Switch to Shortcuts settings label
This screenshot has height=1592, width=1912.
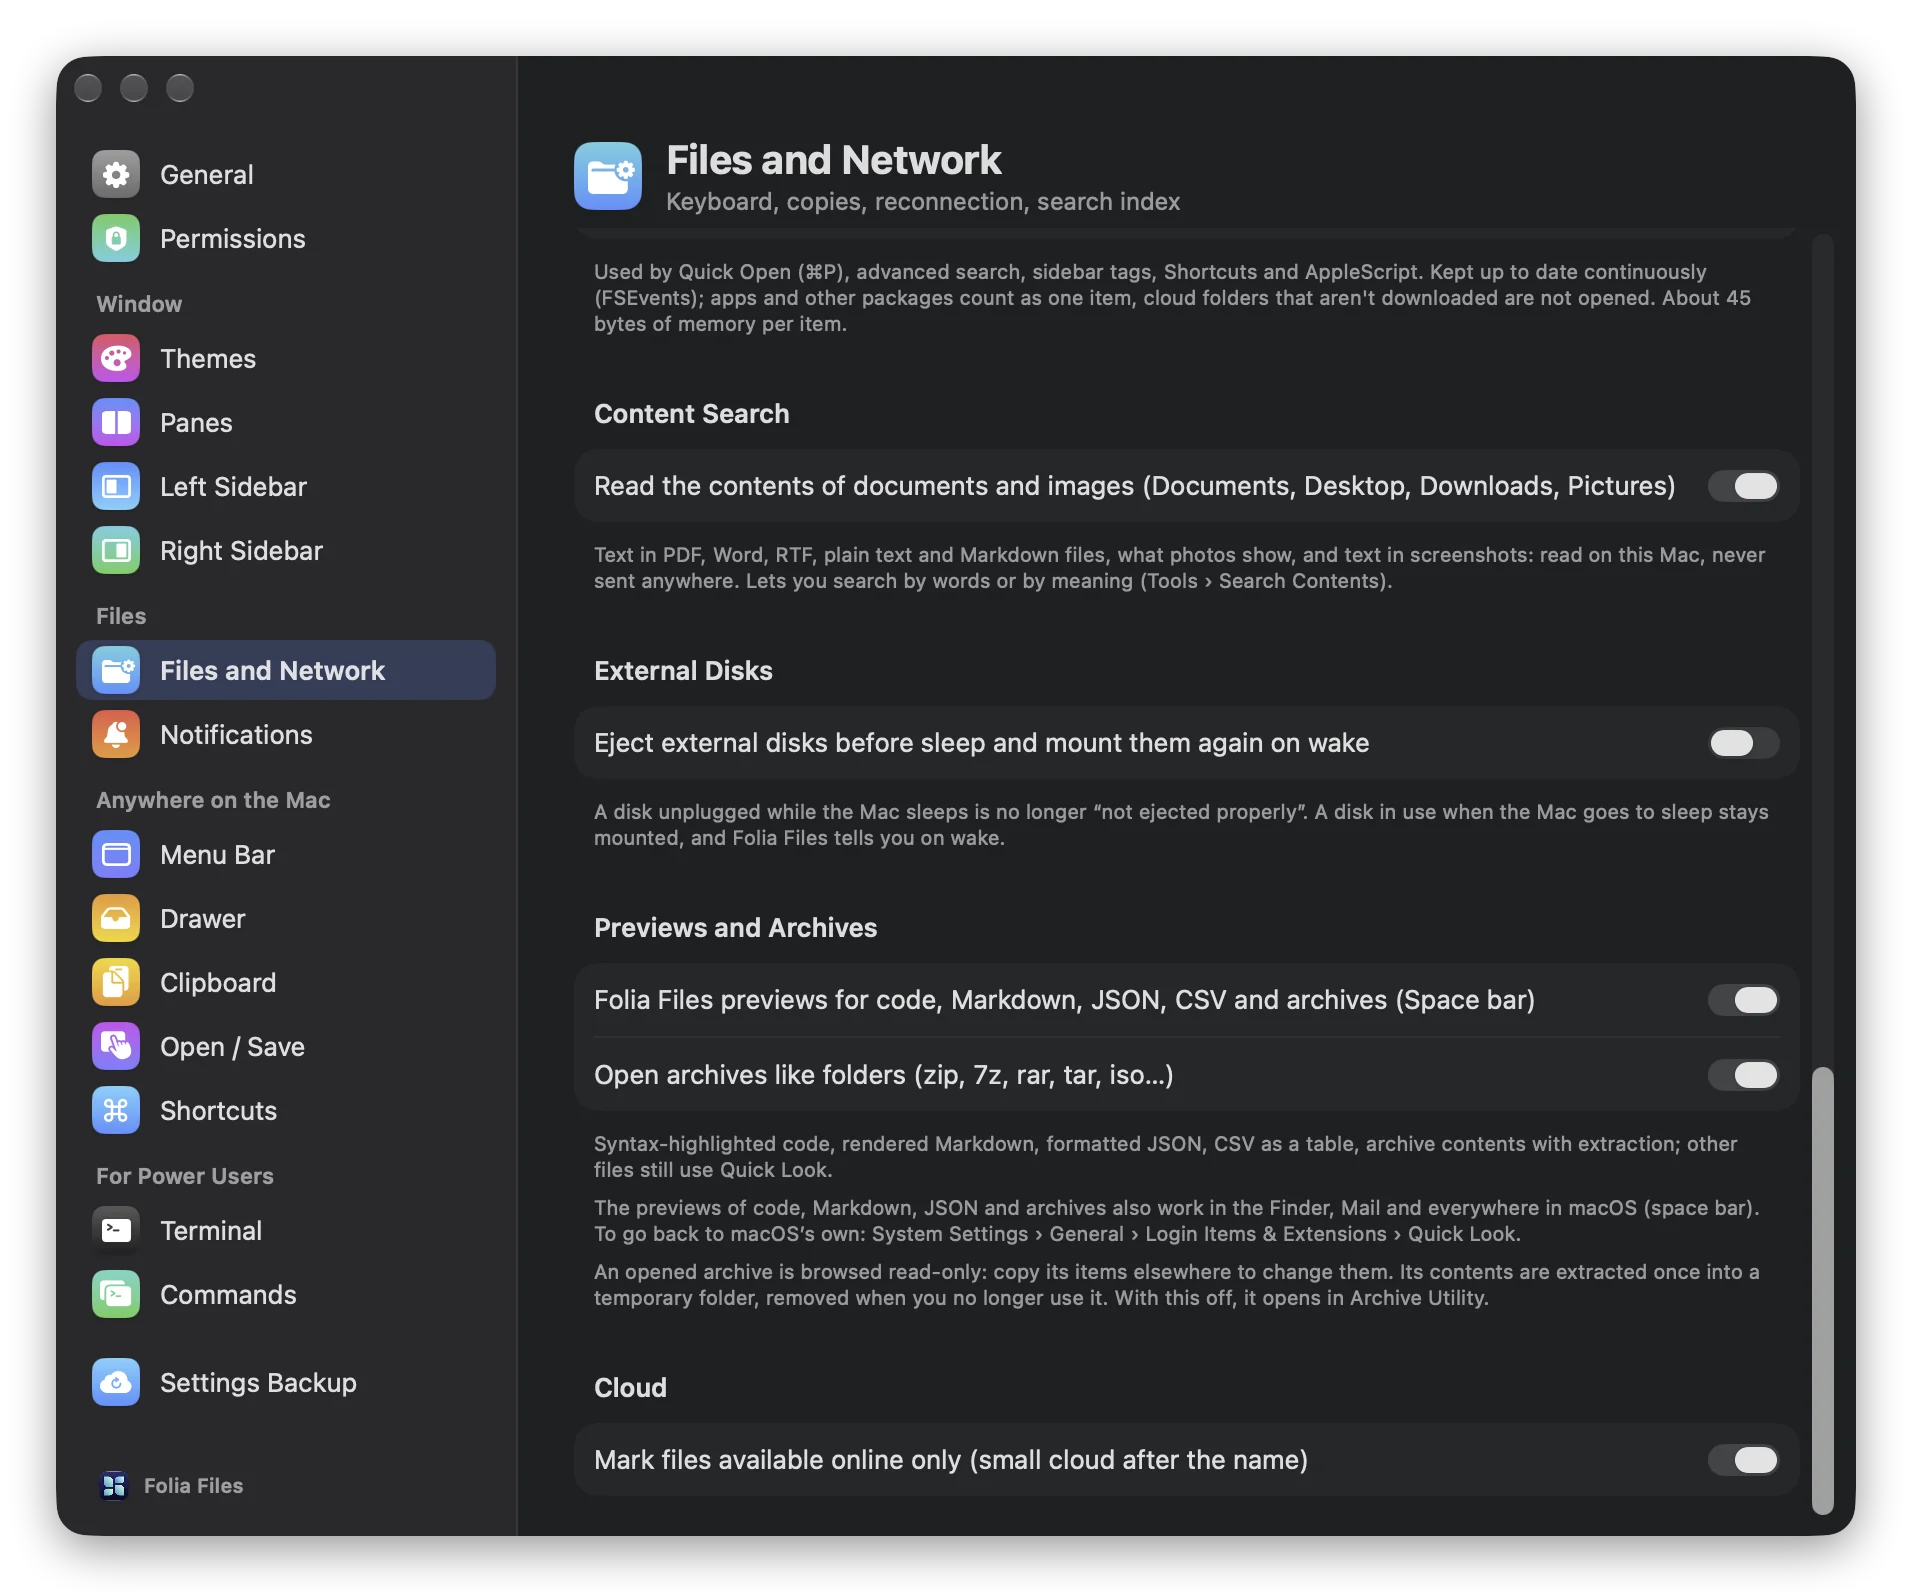coord(218,1111)
